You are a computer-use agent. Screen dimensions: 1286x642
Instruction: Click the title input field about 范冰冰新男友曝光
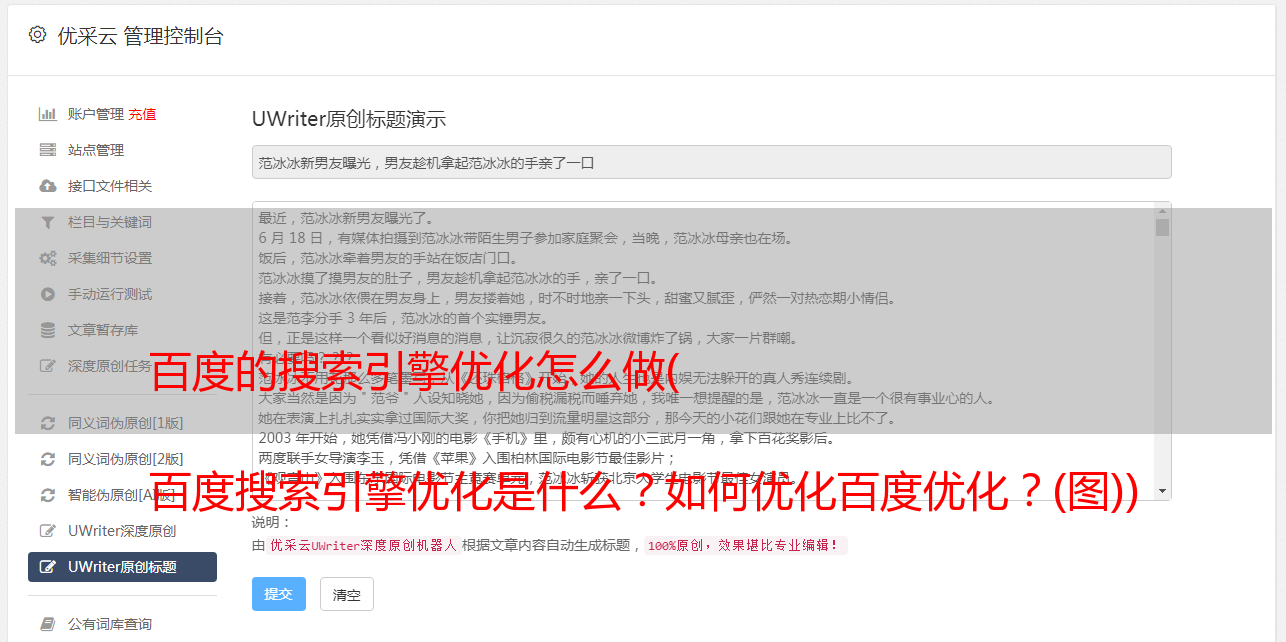click(711, 162)
